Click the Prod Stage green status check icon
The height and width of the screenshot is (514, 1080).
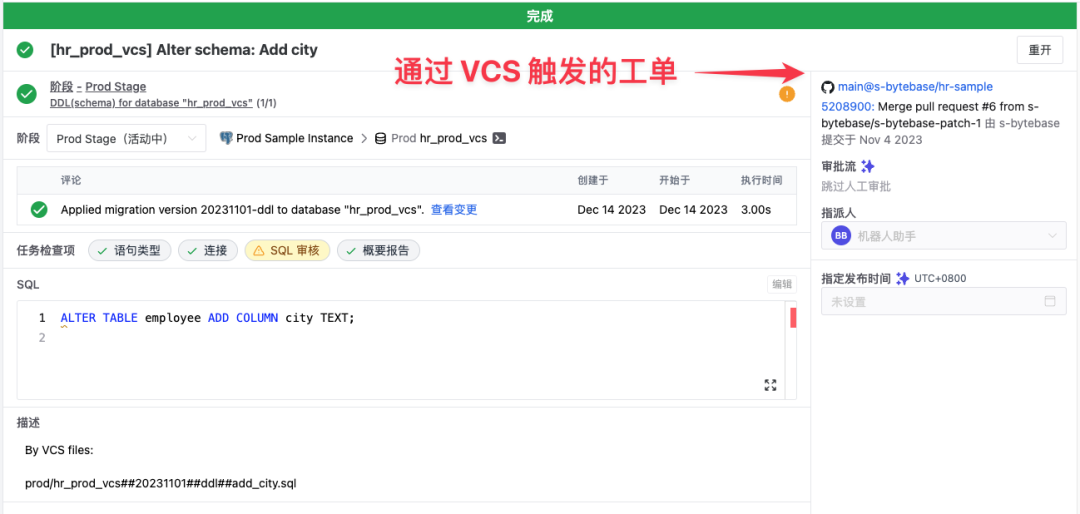coord(27,94)
